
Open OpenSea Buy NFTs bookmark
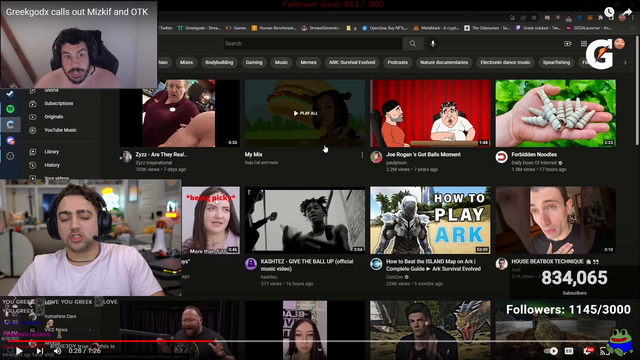[x=385, y=28]
